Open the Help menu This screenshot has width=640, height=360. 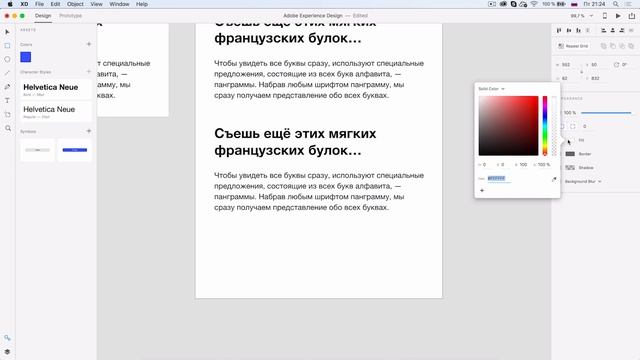[x=142, y=4]
